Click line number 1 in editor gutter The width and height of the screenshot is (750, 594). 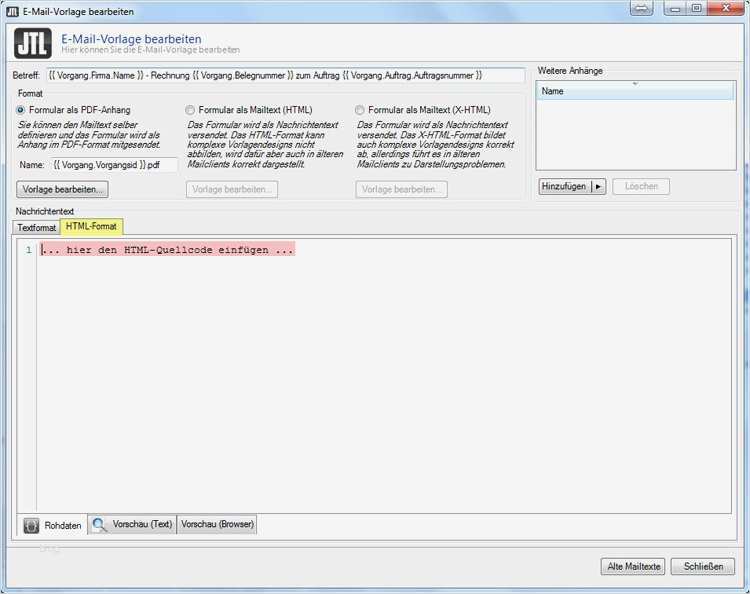pos(29,250)
